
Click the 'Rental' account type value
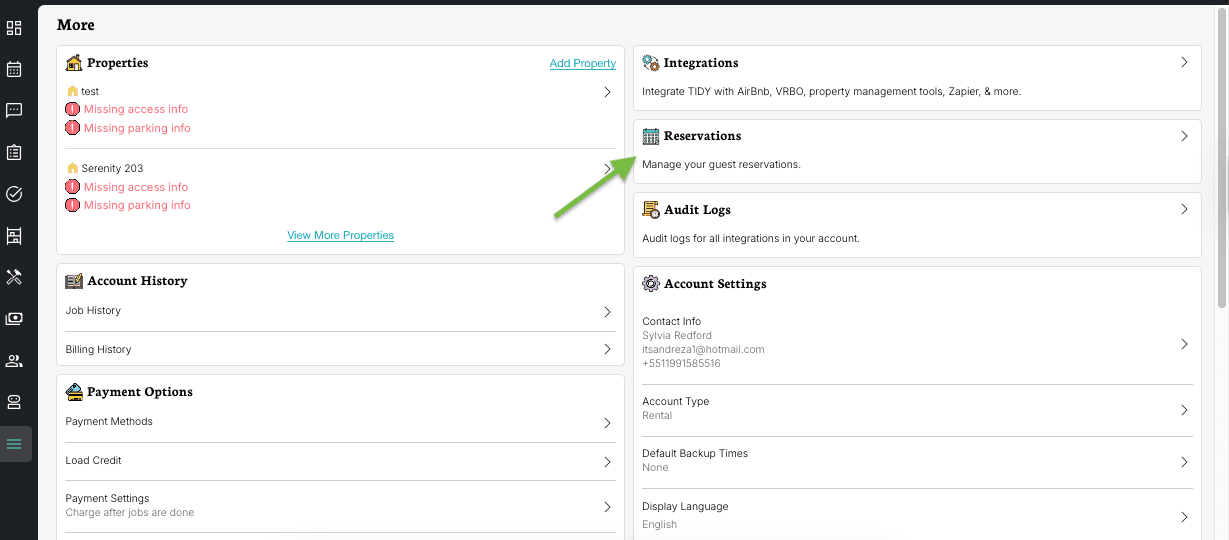coord(657,415)
